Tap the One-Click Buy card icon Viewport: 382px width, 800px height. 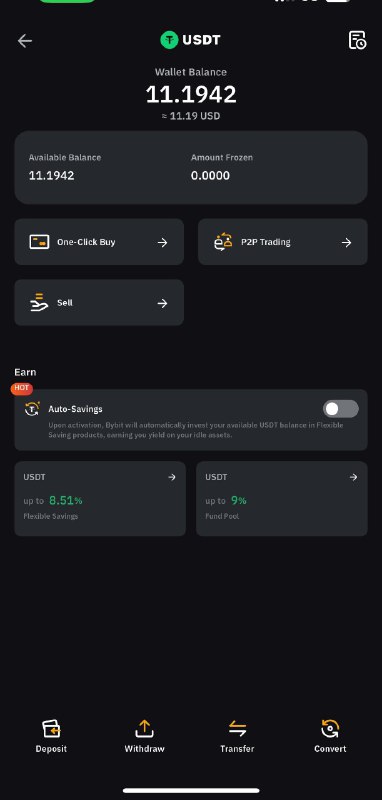coord(39,242)
